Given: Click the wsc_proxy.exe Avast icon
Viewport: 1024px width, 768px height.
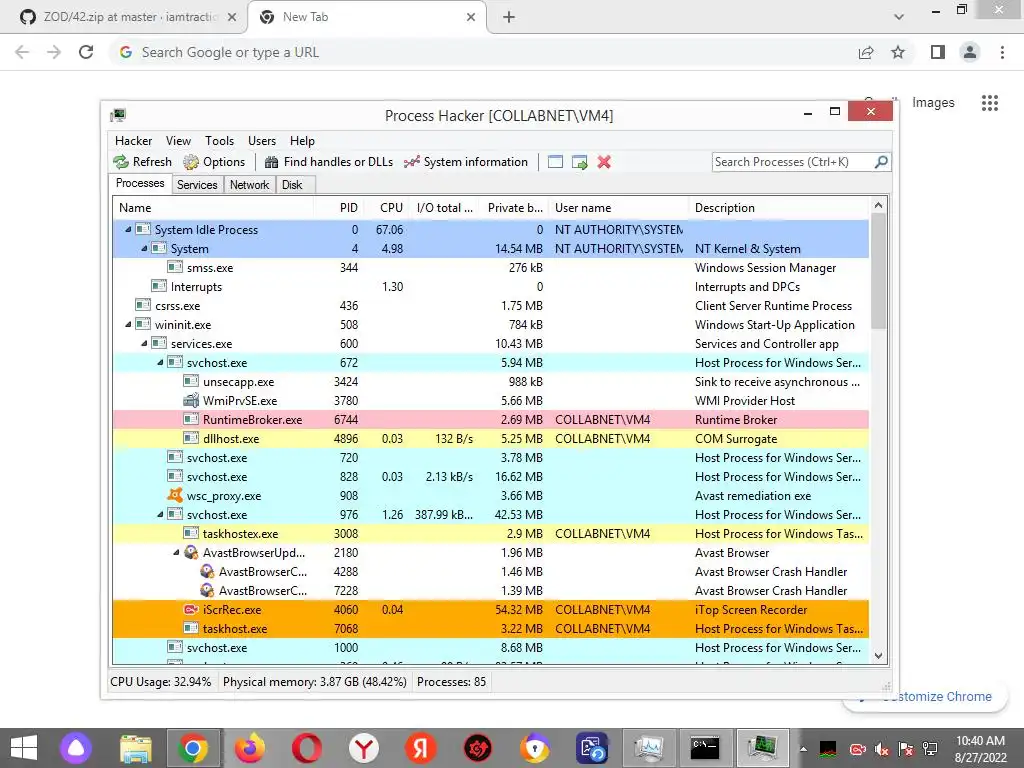Looking at the screenshot, I should click(174, 495).
